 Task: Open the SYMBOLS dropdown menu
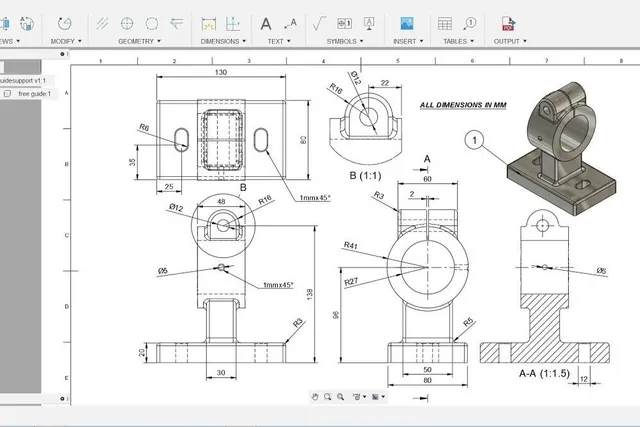tap(345, 41)
